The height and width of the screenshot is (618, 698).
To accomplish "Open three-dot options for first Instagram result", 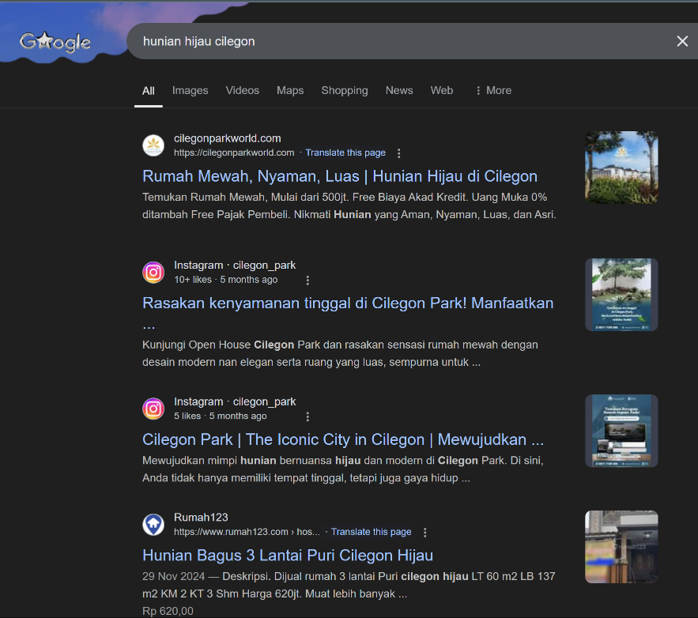I will tap(307, 280).
